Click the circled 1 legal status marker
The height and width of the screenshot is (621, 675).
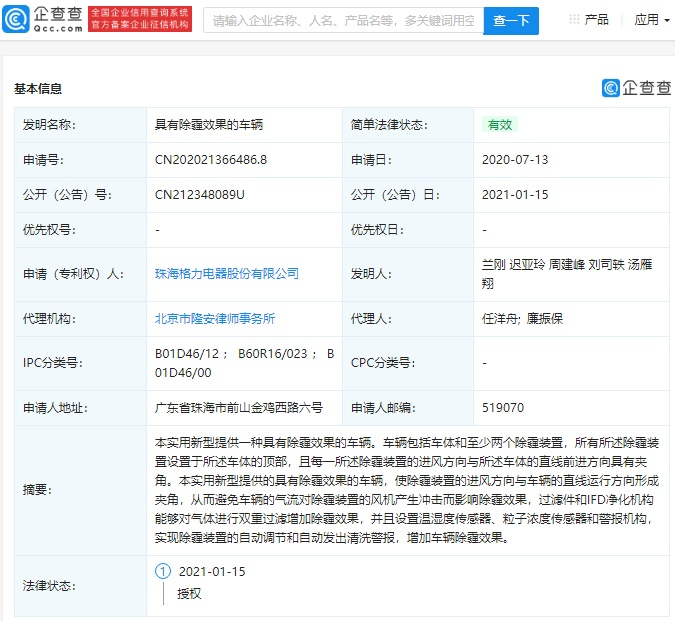[163, 571]
